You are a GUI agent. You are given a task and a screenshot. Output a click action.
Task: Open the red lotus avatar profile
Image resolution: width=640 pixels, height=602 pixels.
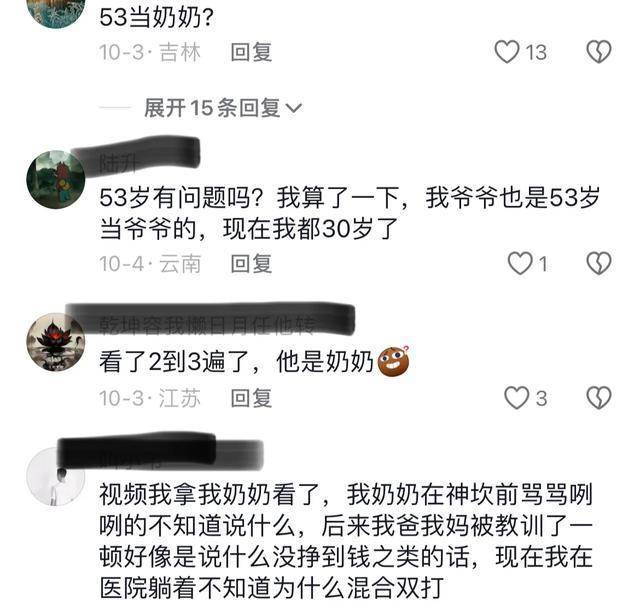pos(56,342)
